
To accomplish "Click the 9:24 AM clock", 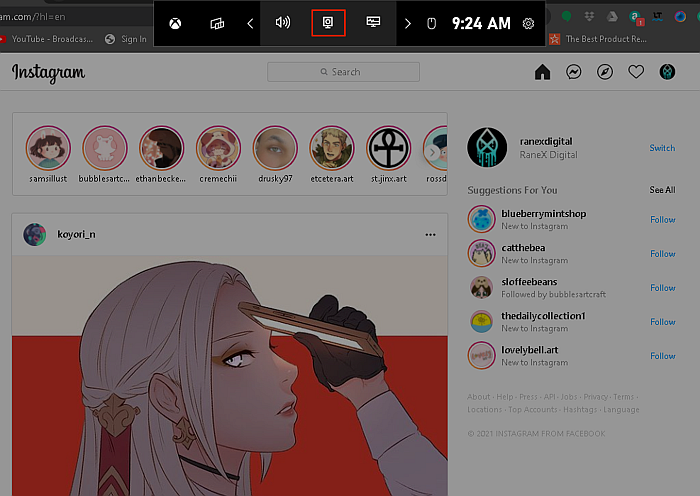I will [x=481, y=23].
